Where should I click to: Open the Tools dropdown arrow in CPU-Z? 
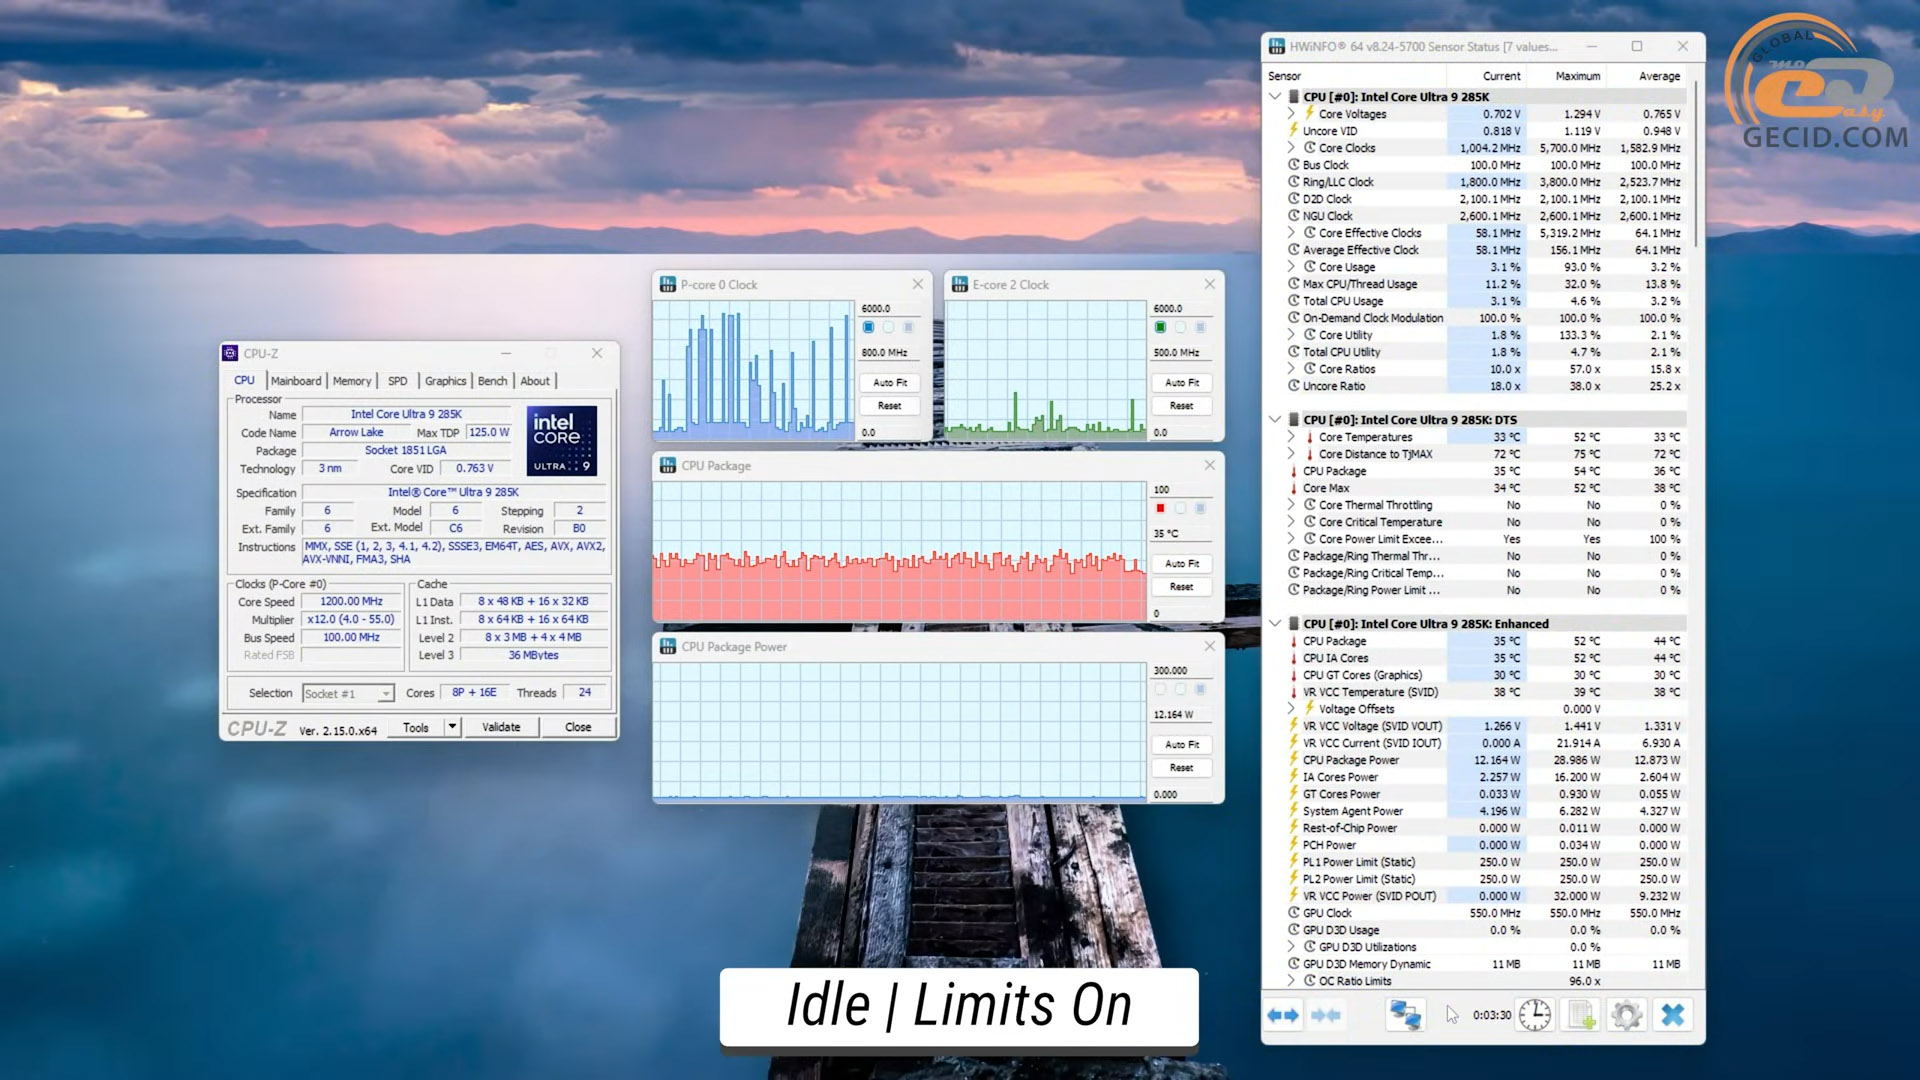point(453,727)
